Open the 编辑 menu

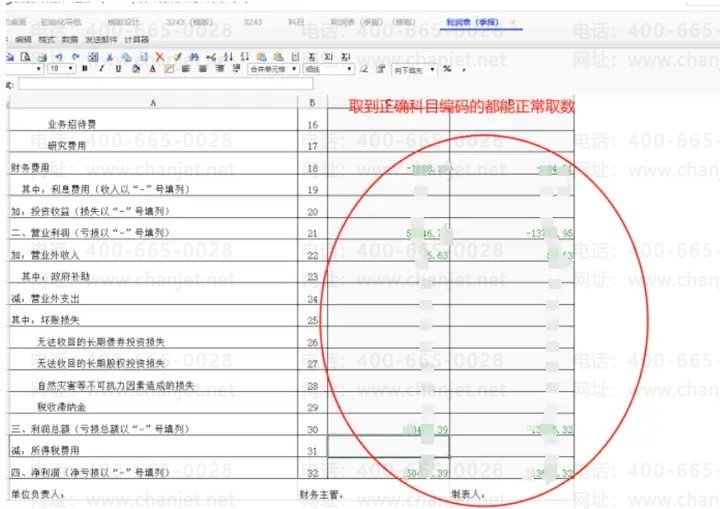[23, 40]
